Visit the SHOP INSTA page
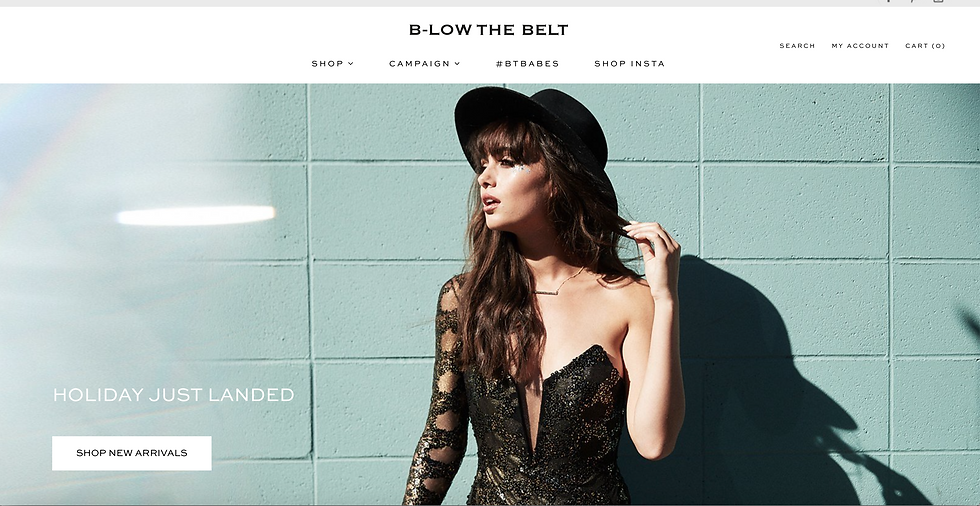This screenshot has width=980, height=506. [x=629, y=64]
